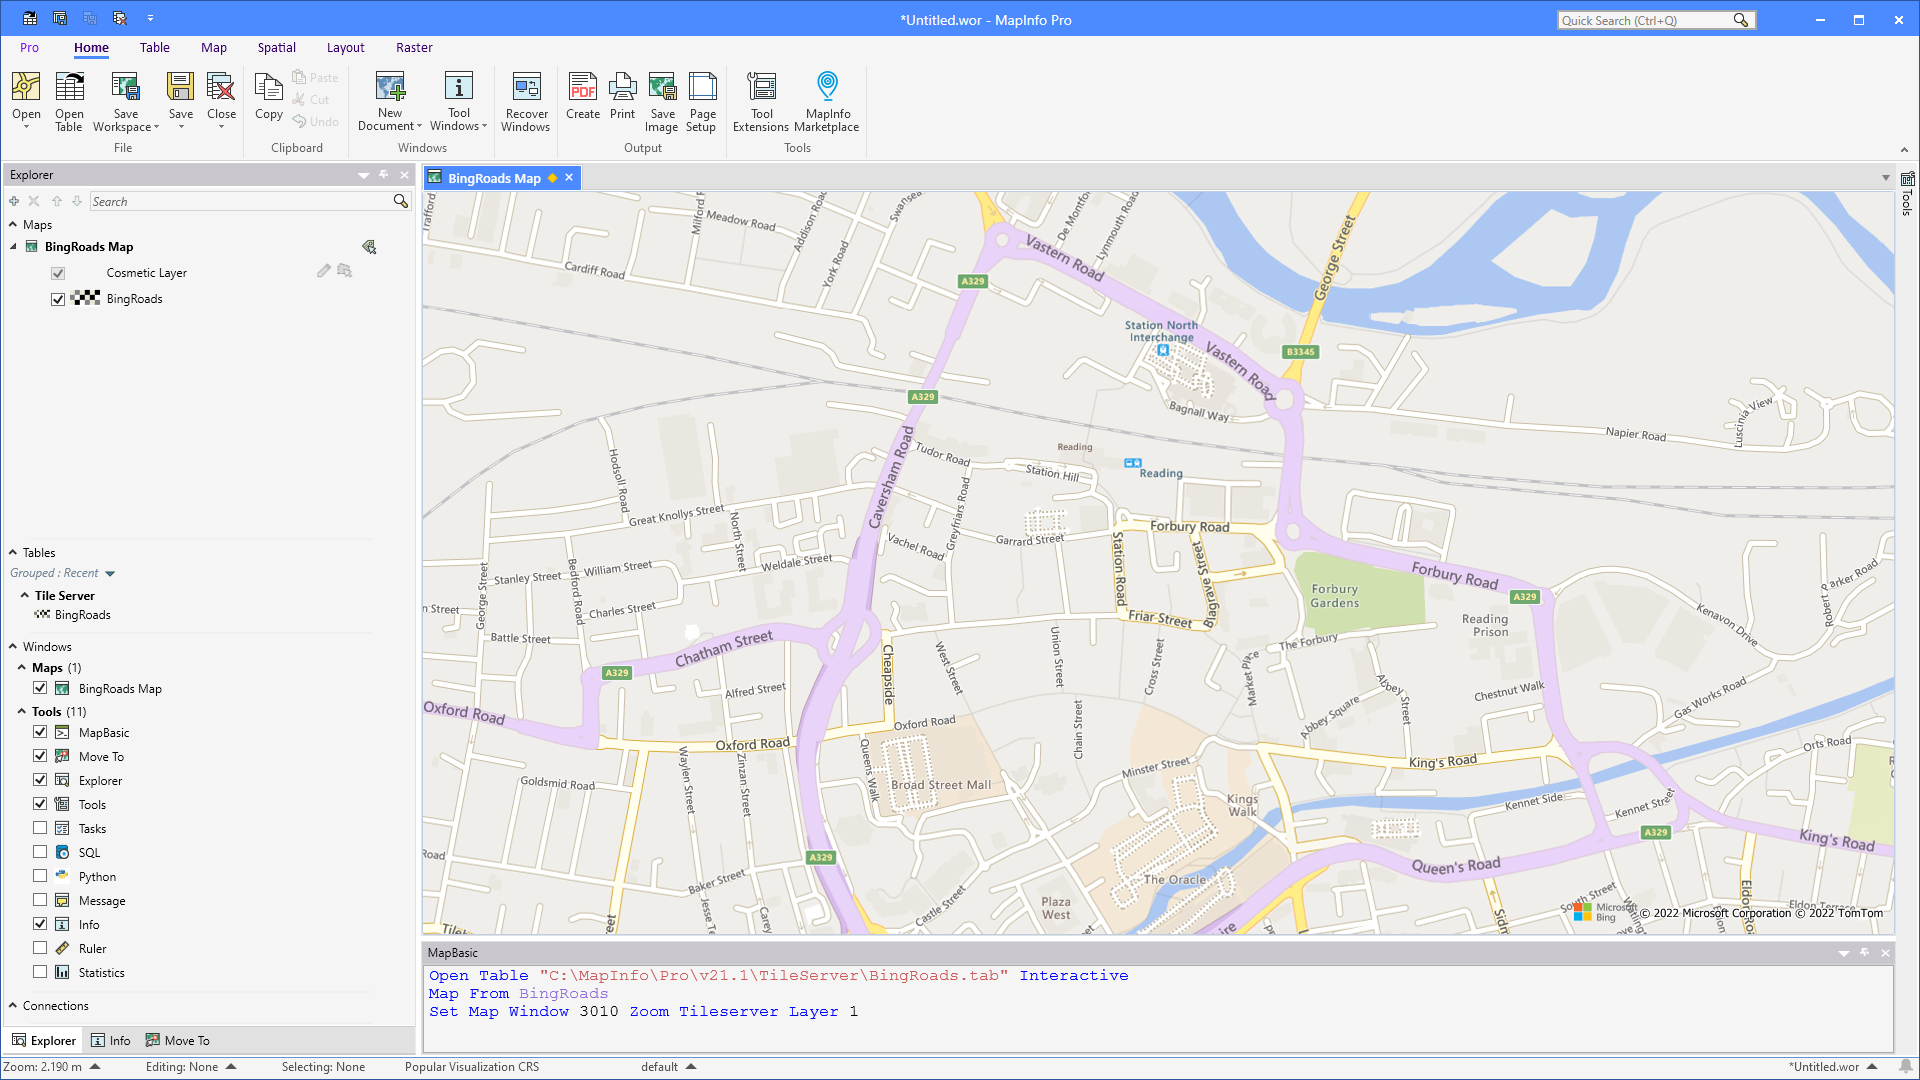Screen dimensions: 1920x1080
Task: Click the Zoom status bar arrow
Action: point(95,1067)
